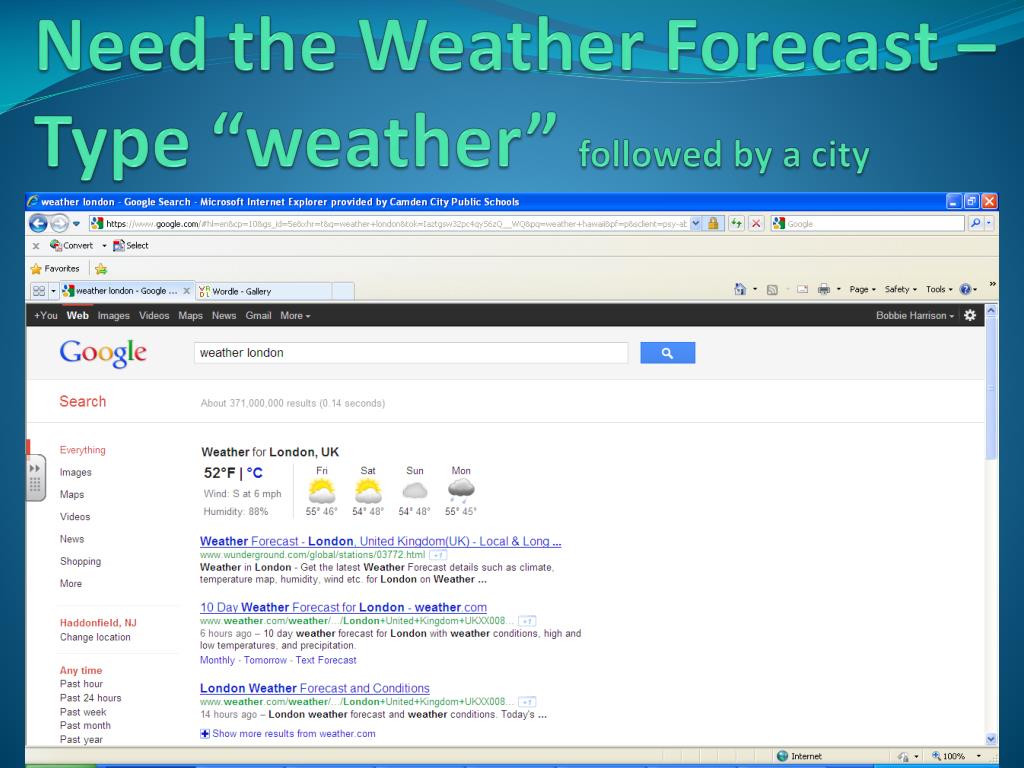This screenshot has width=1024, height=768.
Task: Click the Convert toolbar button
Action: coord(72,246)
